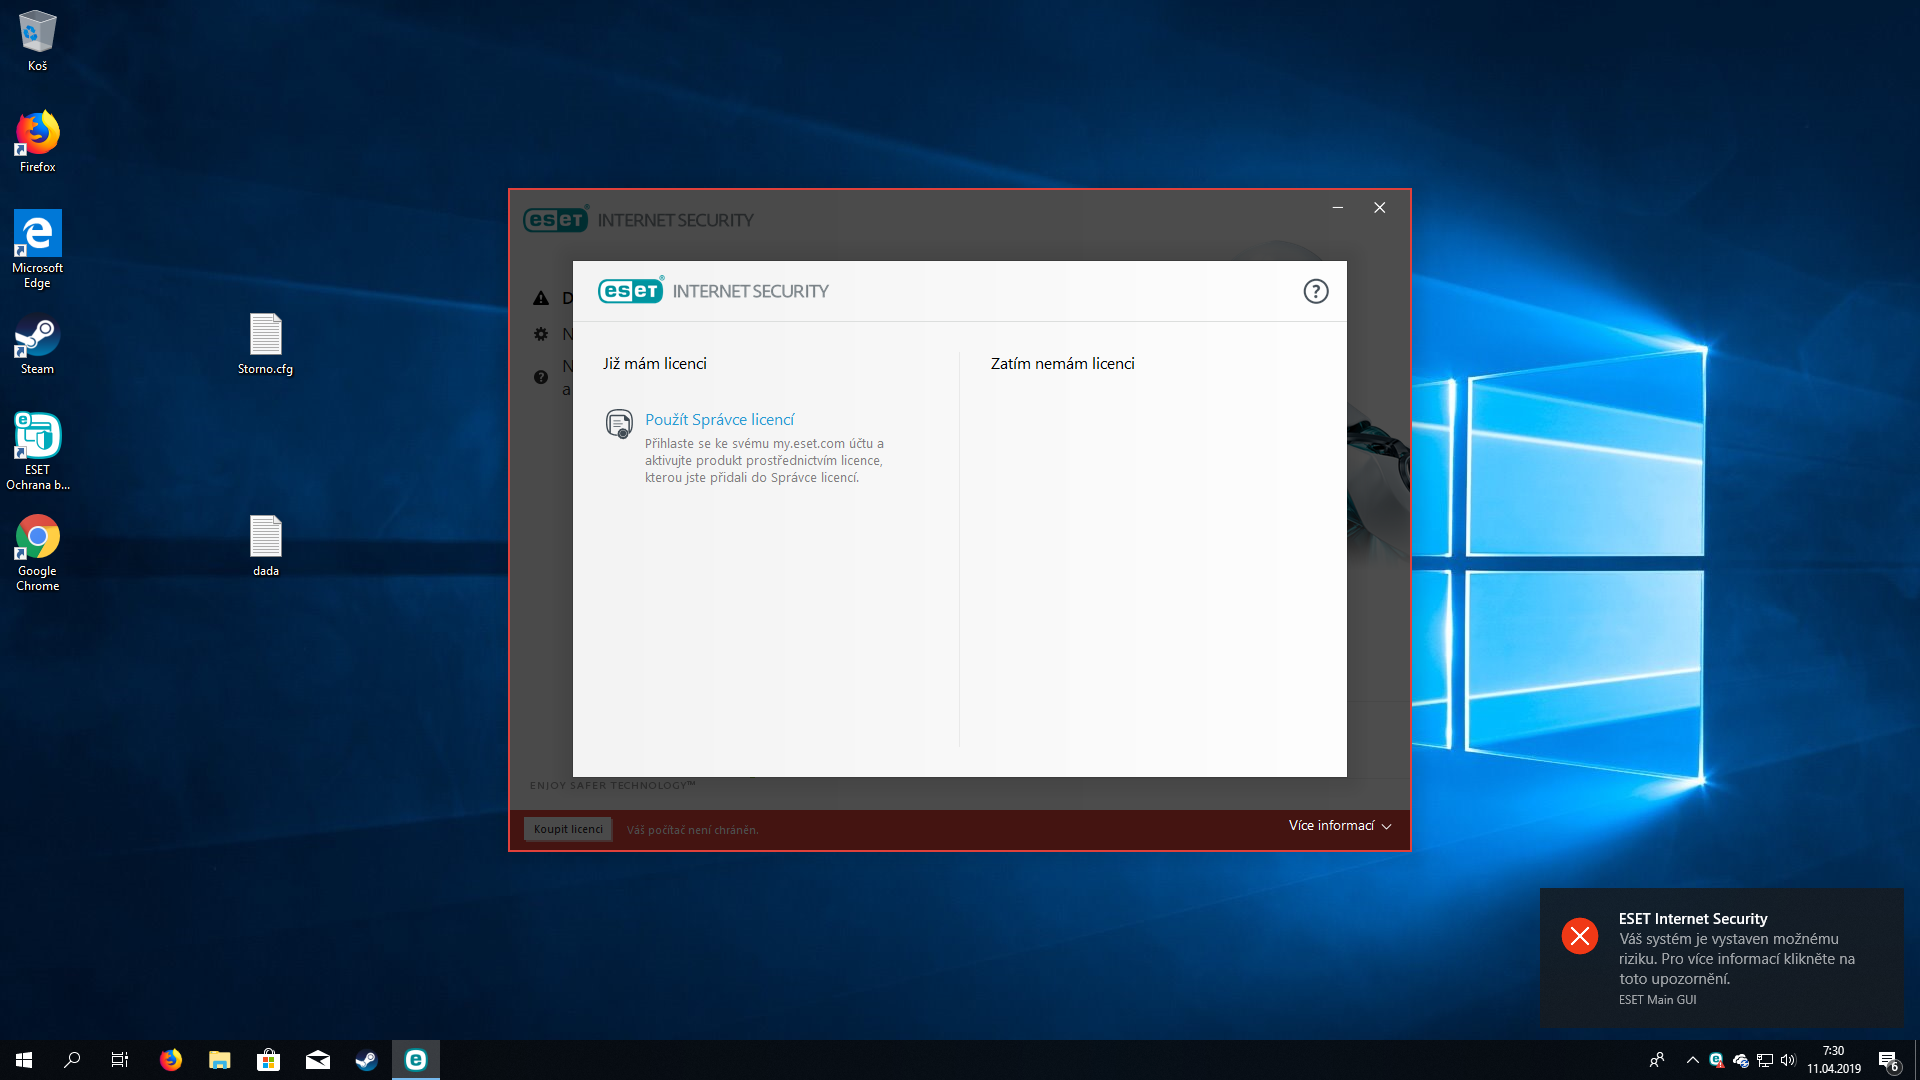Viewport: 1920px width, 1080px height.
Task: Click the License Manager icon beside Použít Správce licencí
Action: pyautogui.click(x=619, y=423)
